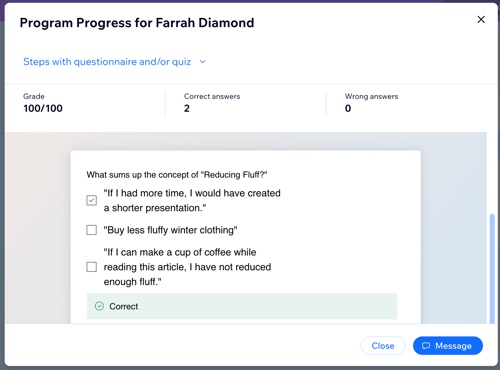Check the 'cup of coffee' answer box

[91, 267]
